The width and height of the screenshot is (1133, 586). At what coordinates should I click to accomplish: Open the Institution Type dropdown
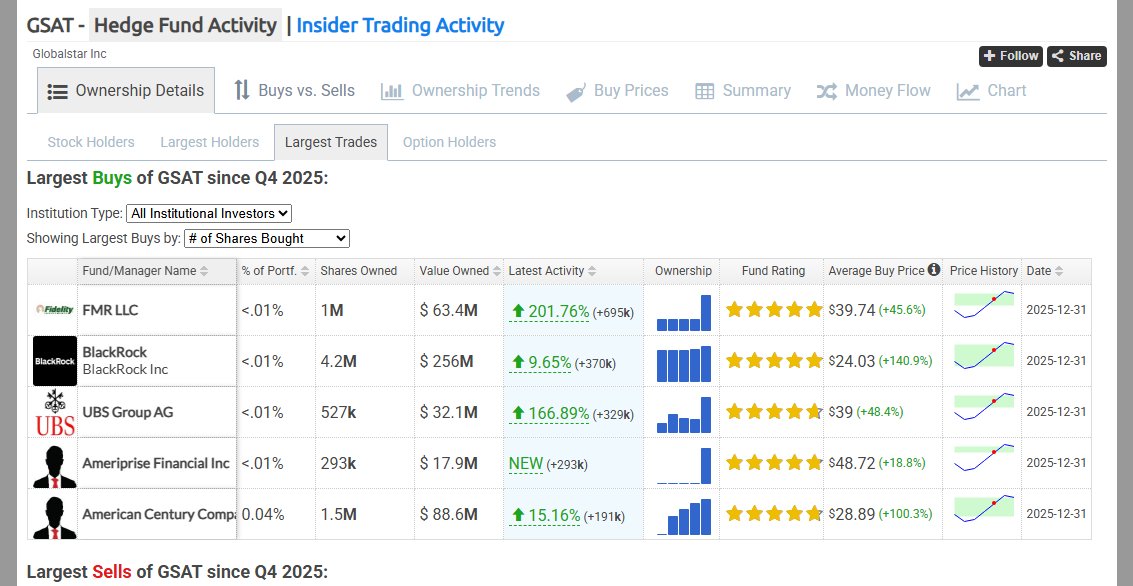pos(208,213)
